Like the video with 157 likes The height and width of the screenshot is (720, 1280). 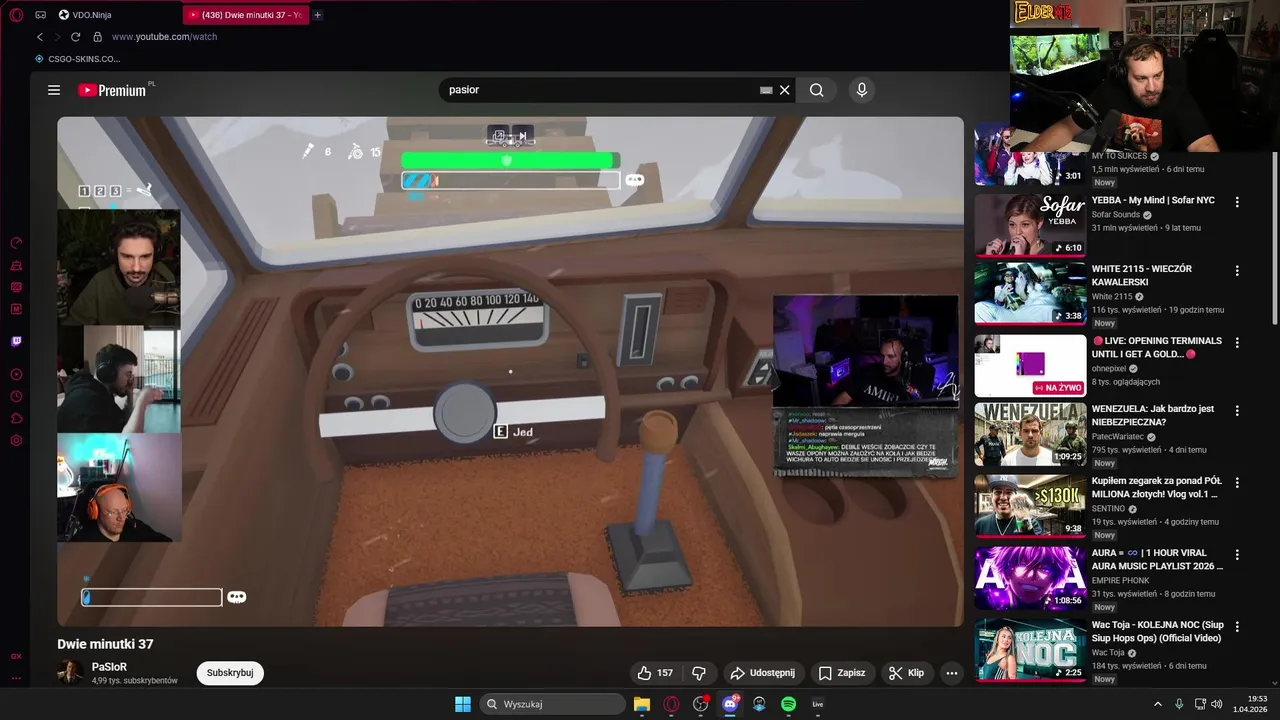[x=655, y=673]
